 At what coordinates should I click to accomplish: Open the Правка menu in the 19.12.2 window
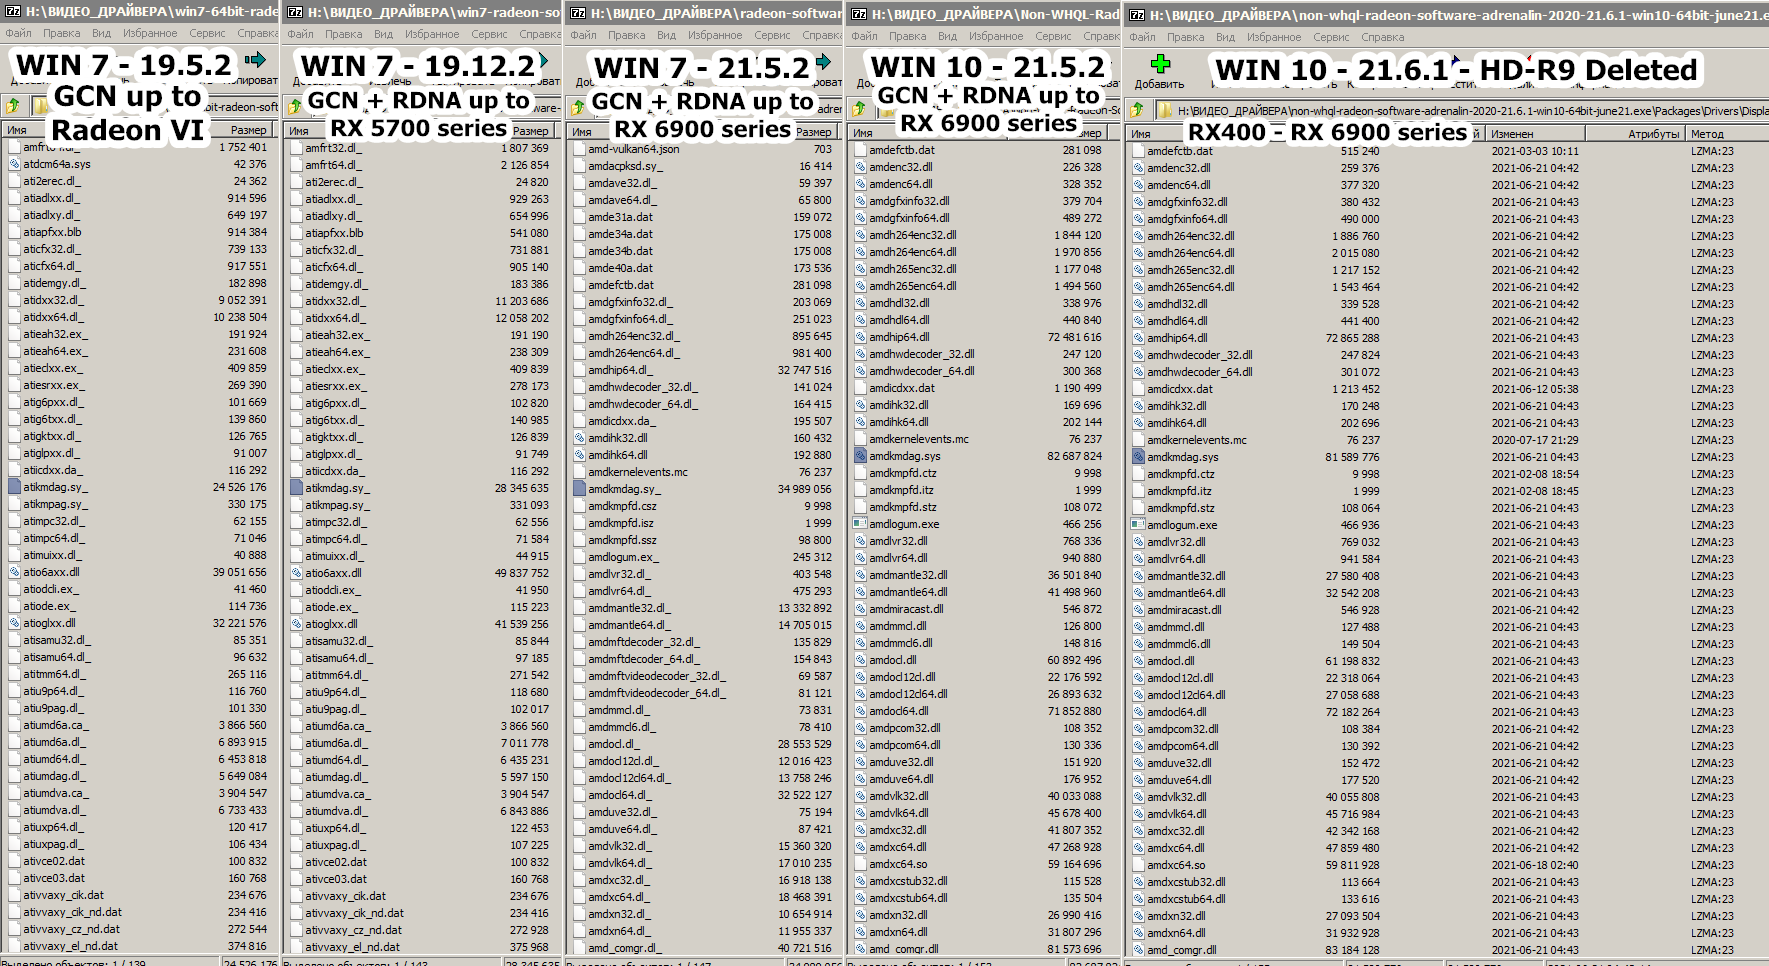(x=343, y=34)
